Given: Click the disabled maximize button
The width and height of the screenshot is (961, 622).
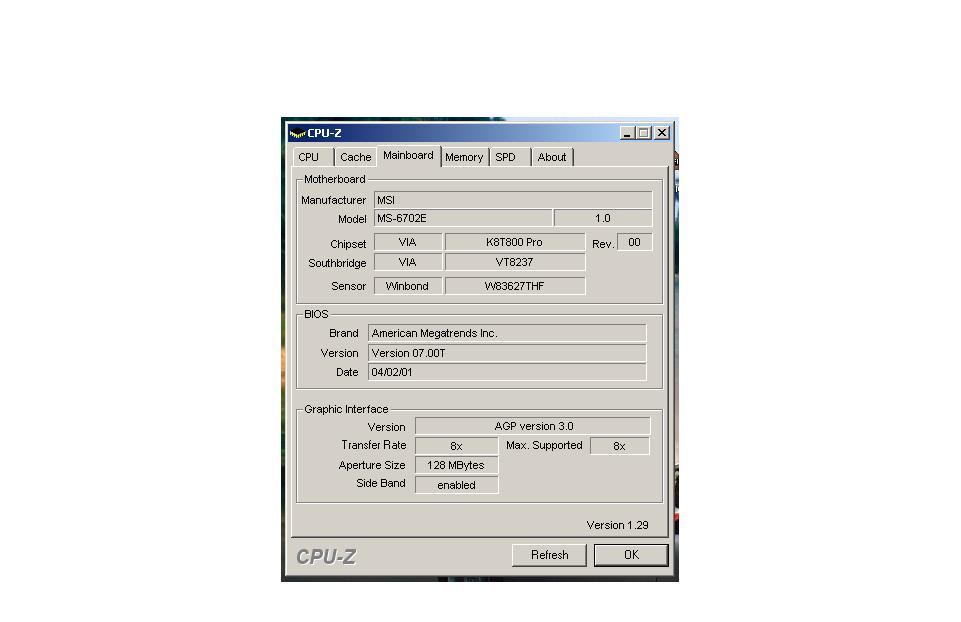Looking at the screenshot, I should [x=644, y=133].
